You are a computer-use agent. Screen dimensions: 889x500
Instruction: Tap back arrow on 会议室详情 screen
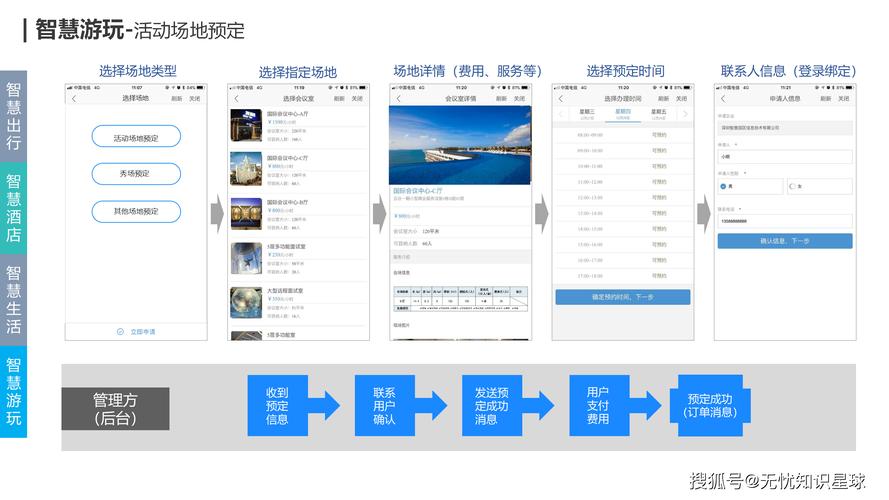(398, 99)
